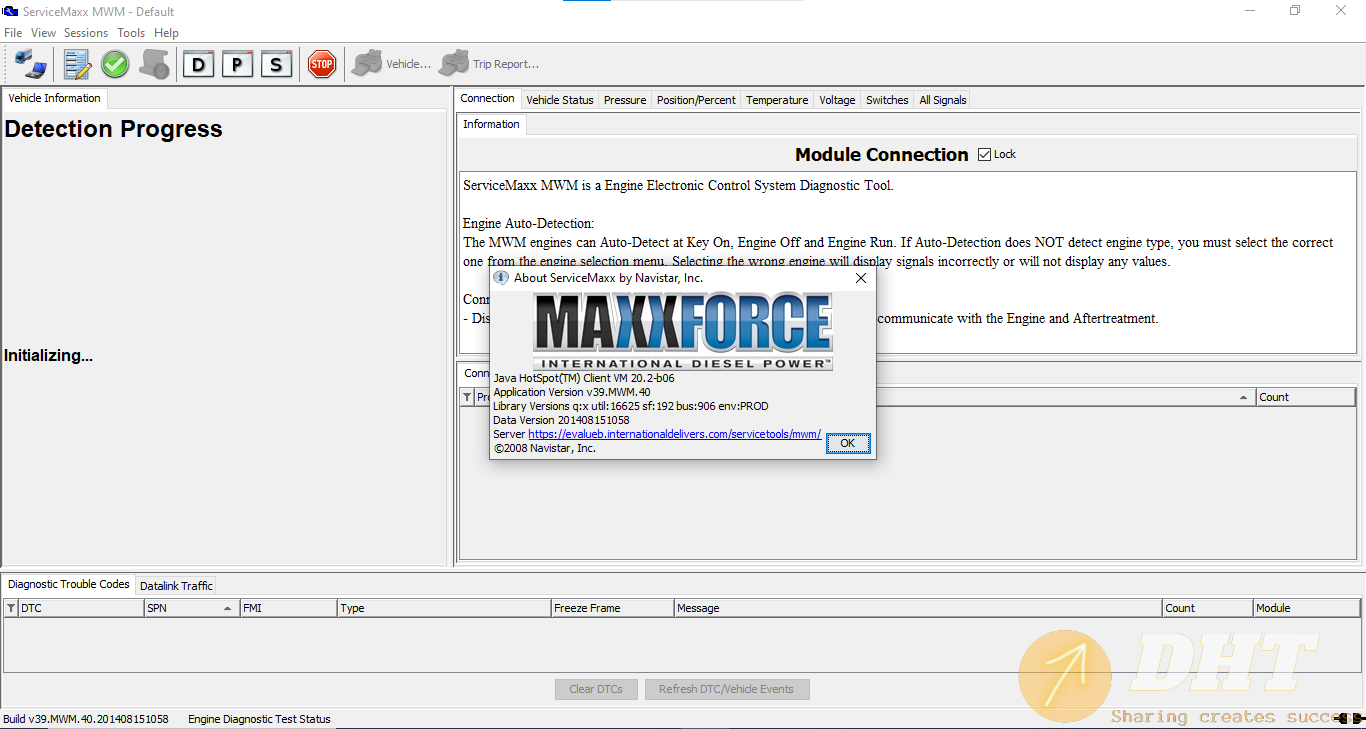Uncheck the Lock checkbox for Module Connection

[x=984, y=154]
